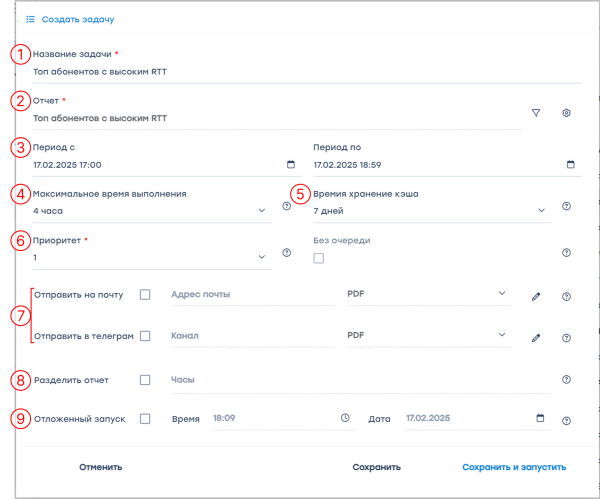
Task: Open report settings gear icon
Action: coord(566,113)
